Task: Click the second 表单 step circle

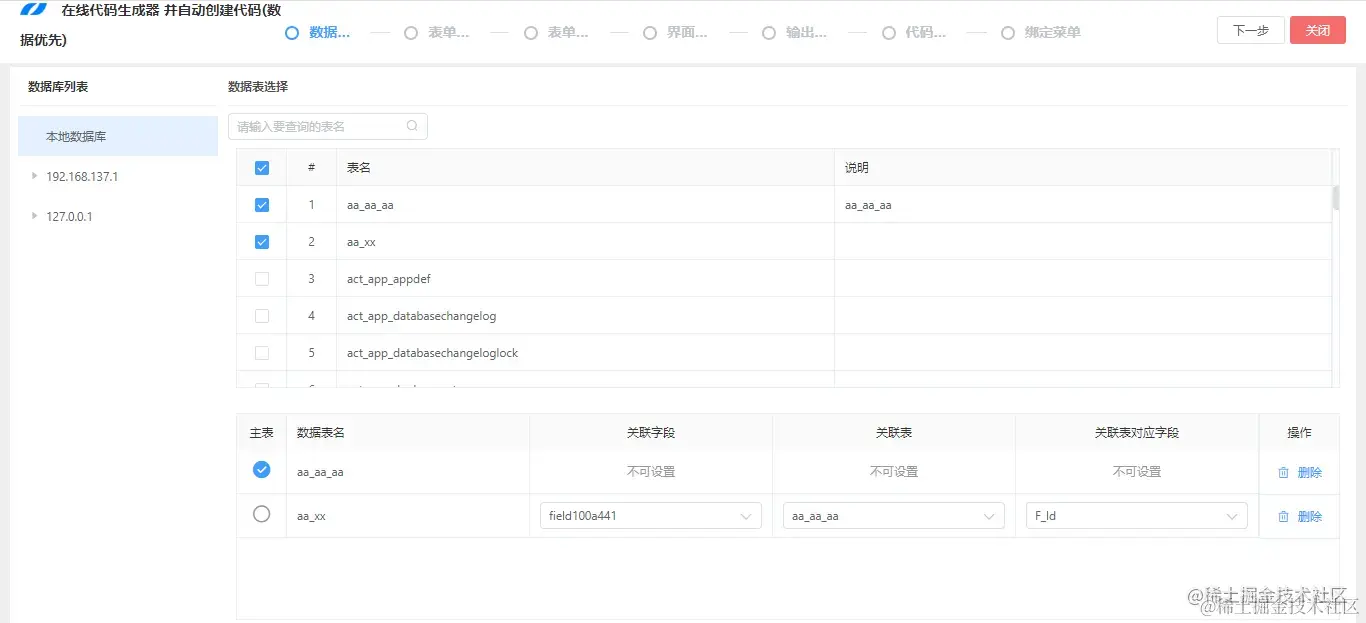Action: [530, 32]
